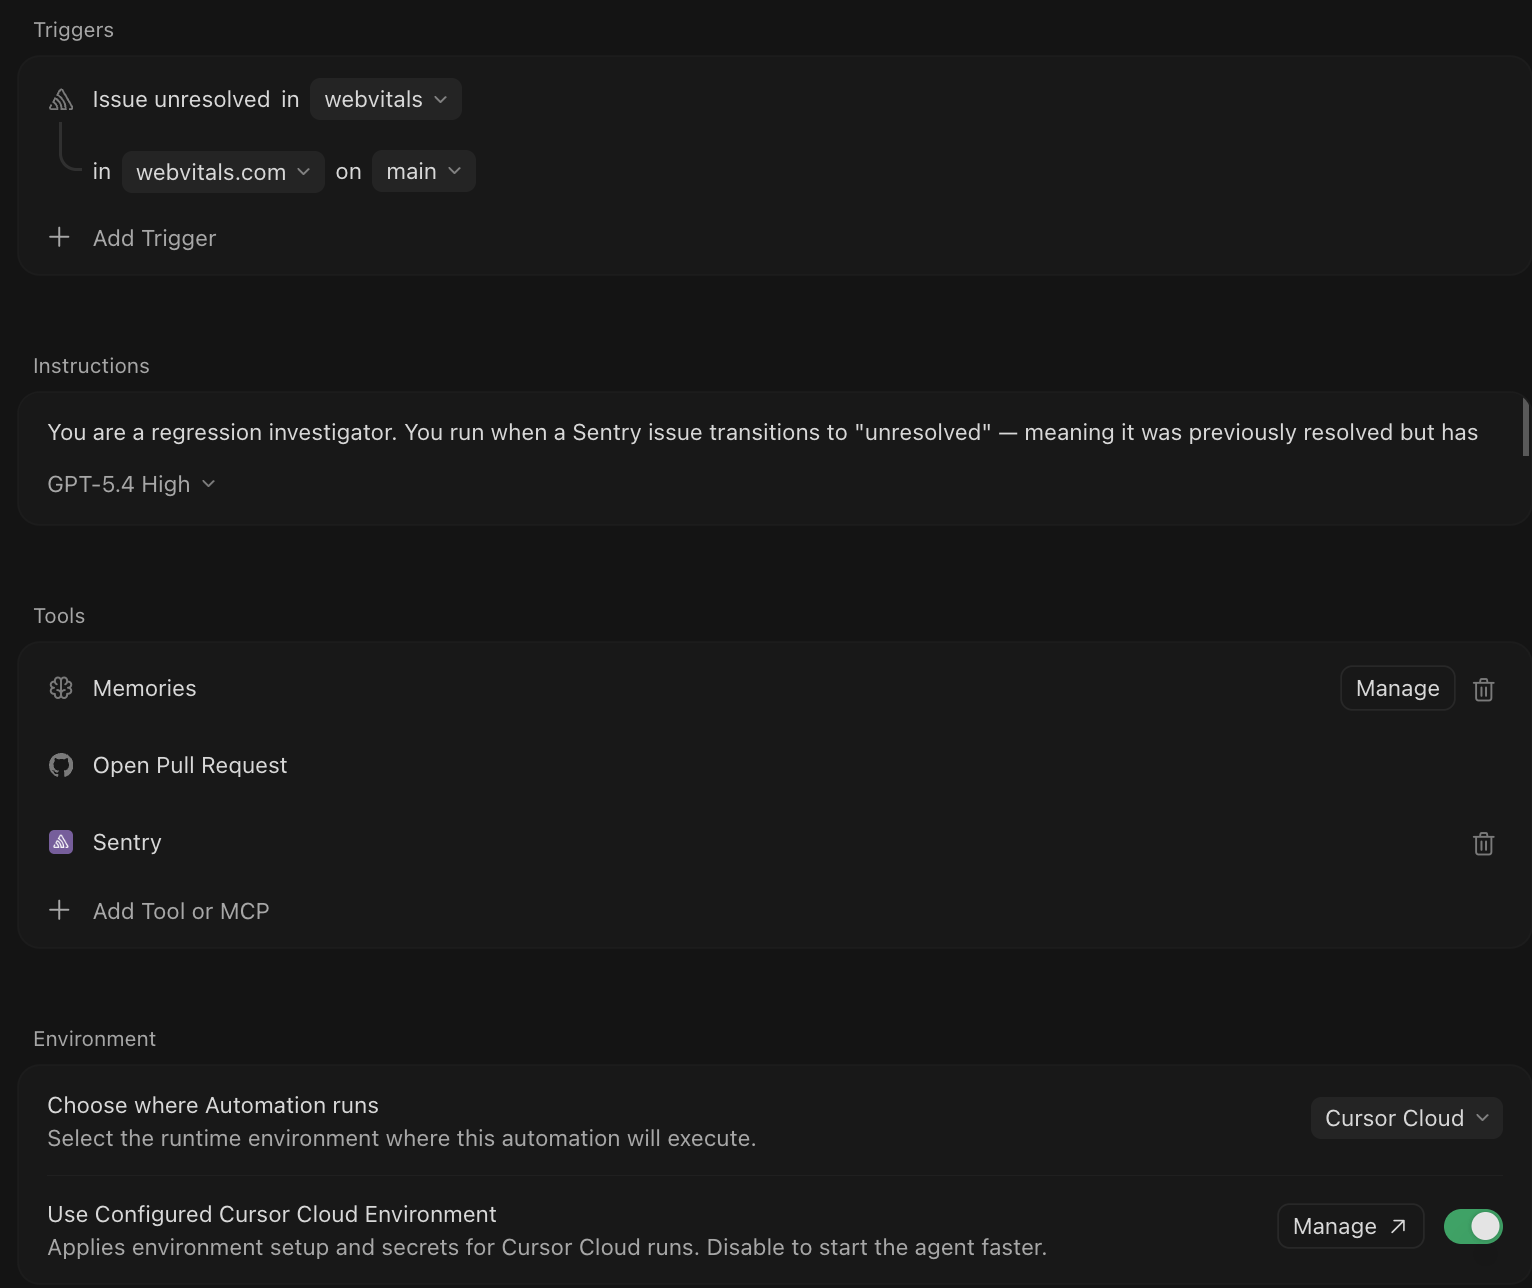Click the GitHub icon for Open Pull Request
This screenshot has width=1532, height=1288.
coord(61,765)
